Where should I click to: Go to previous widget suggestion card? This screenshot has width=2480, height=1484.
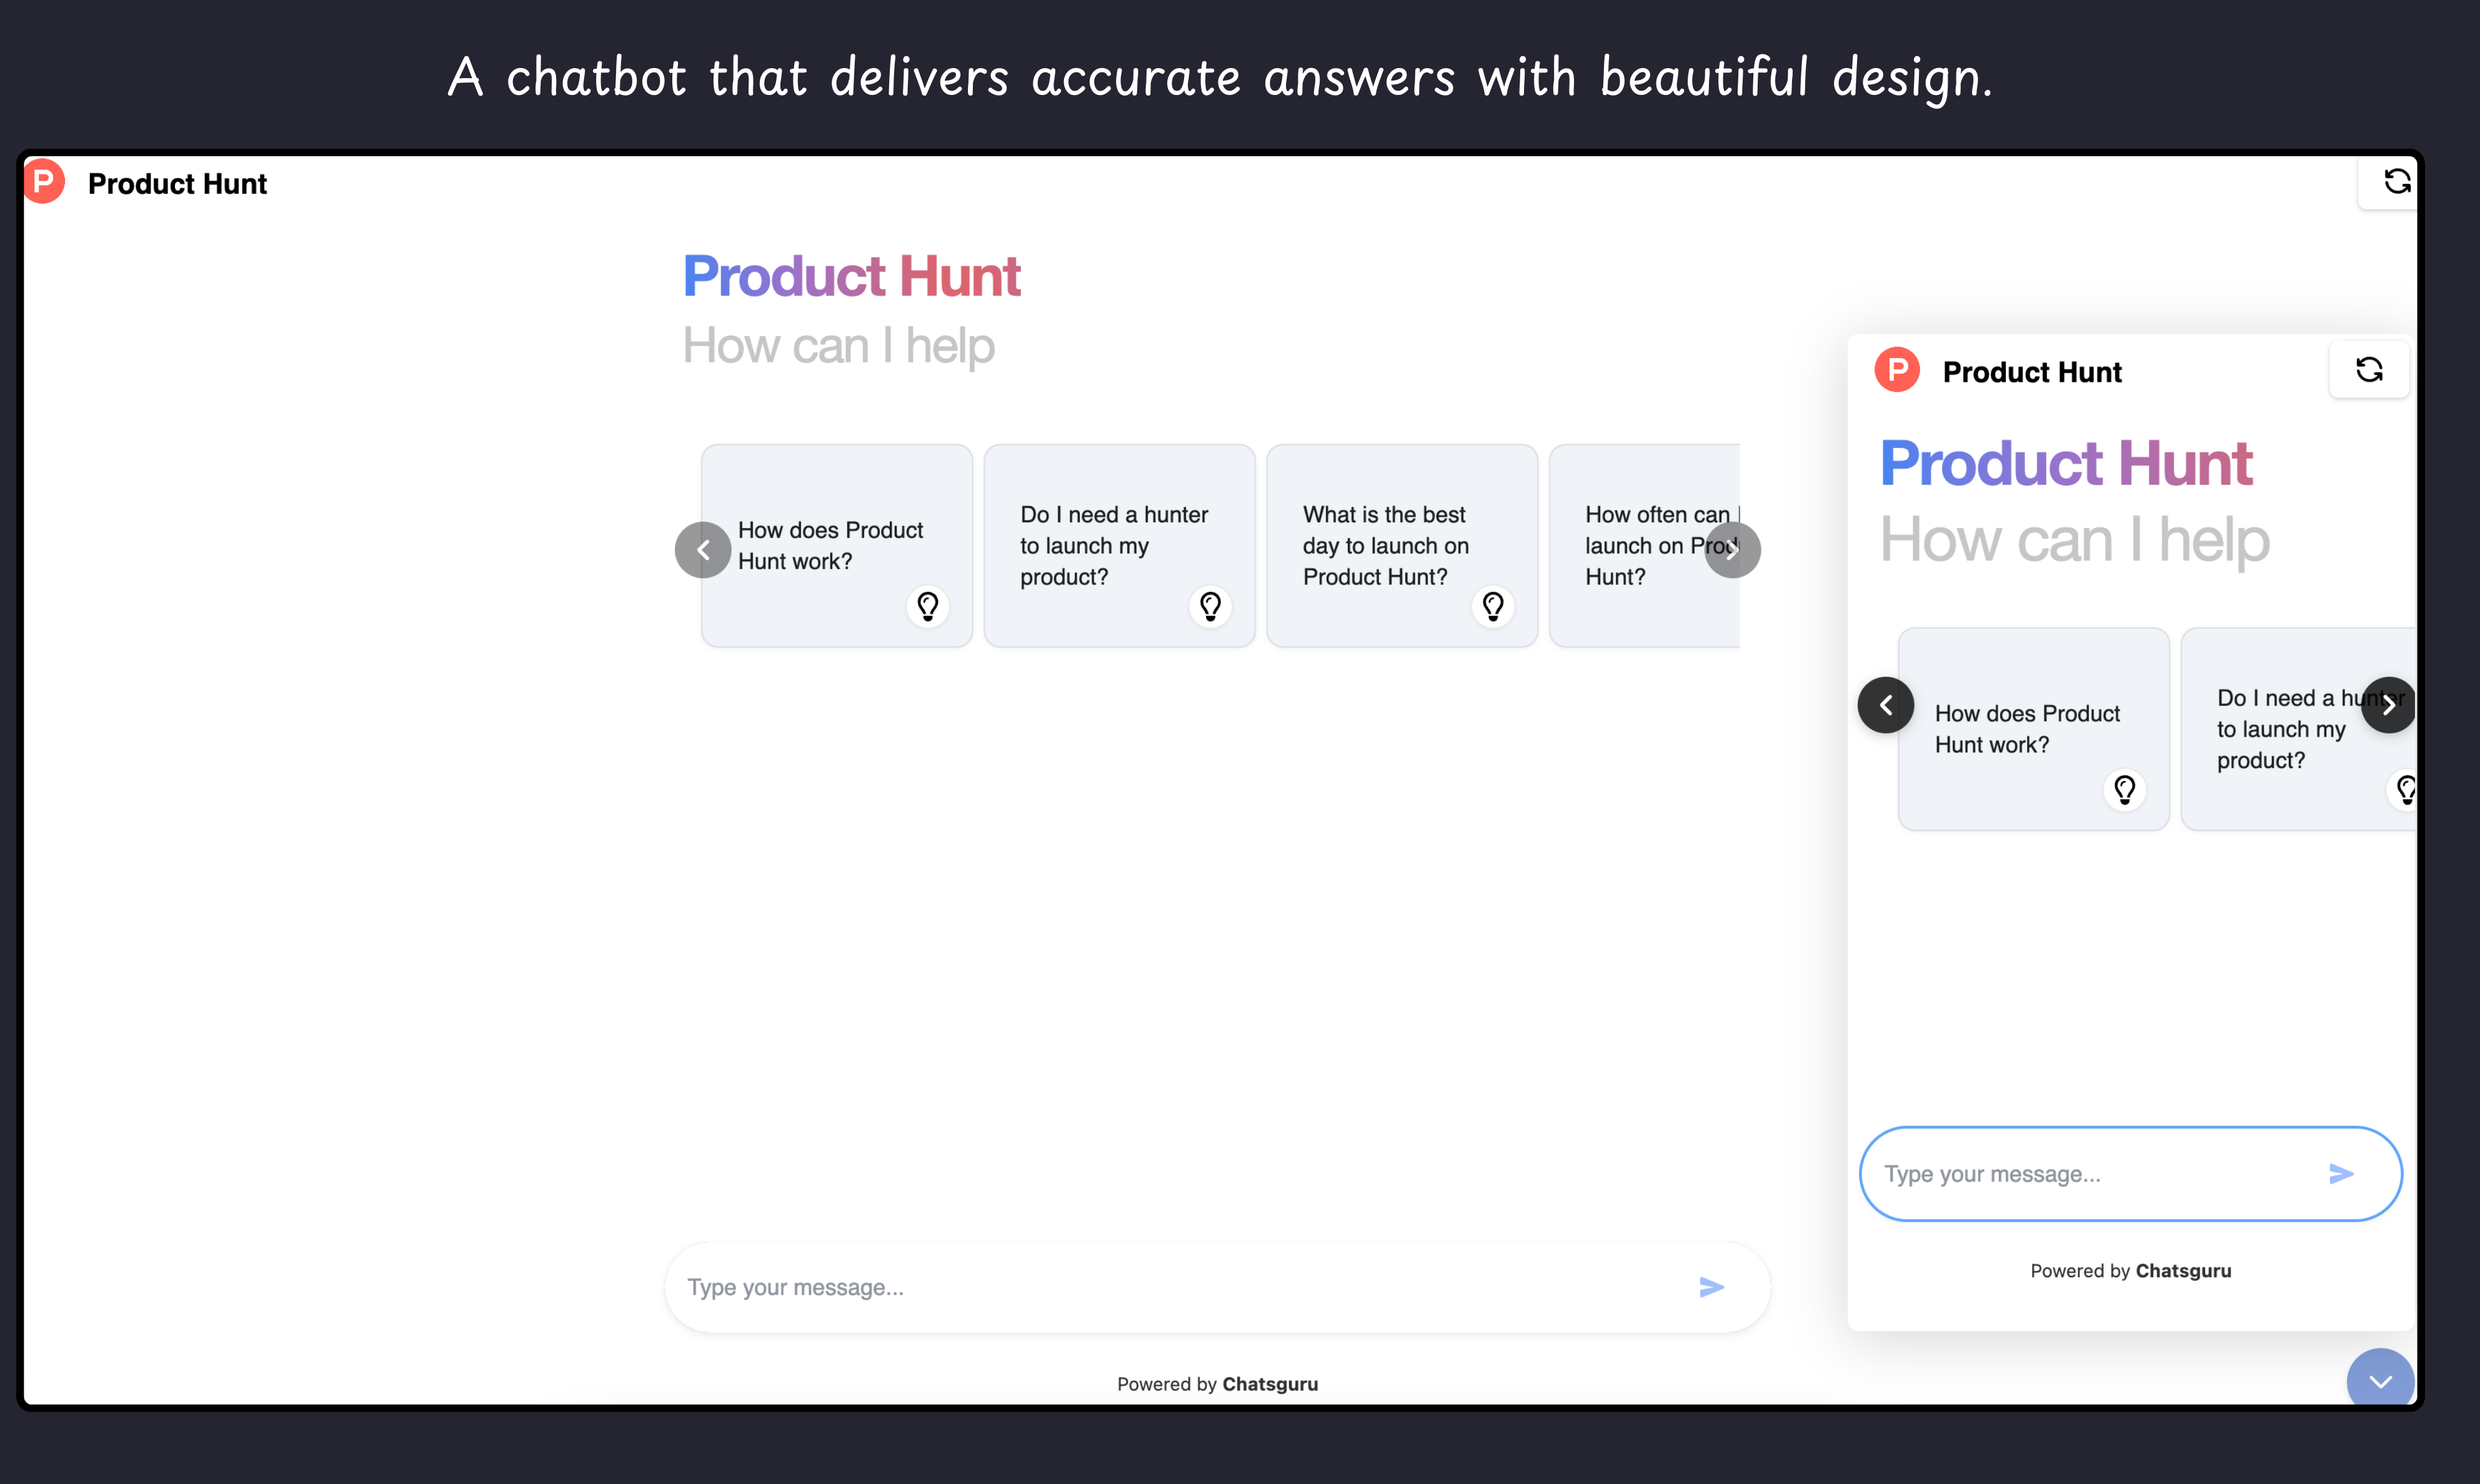1885,705
